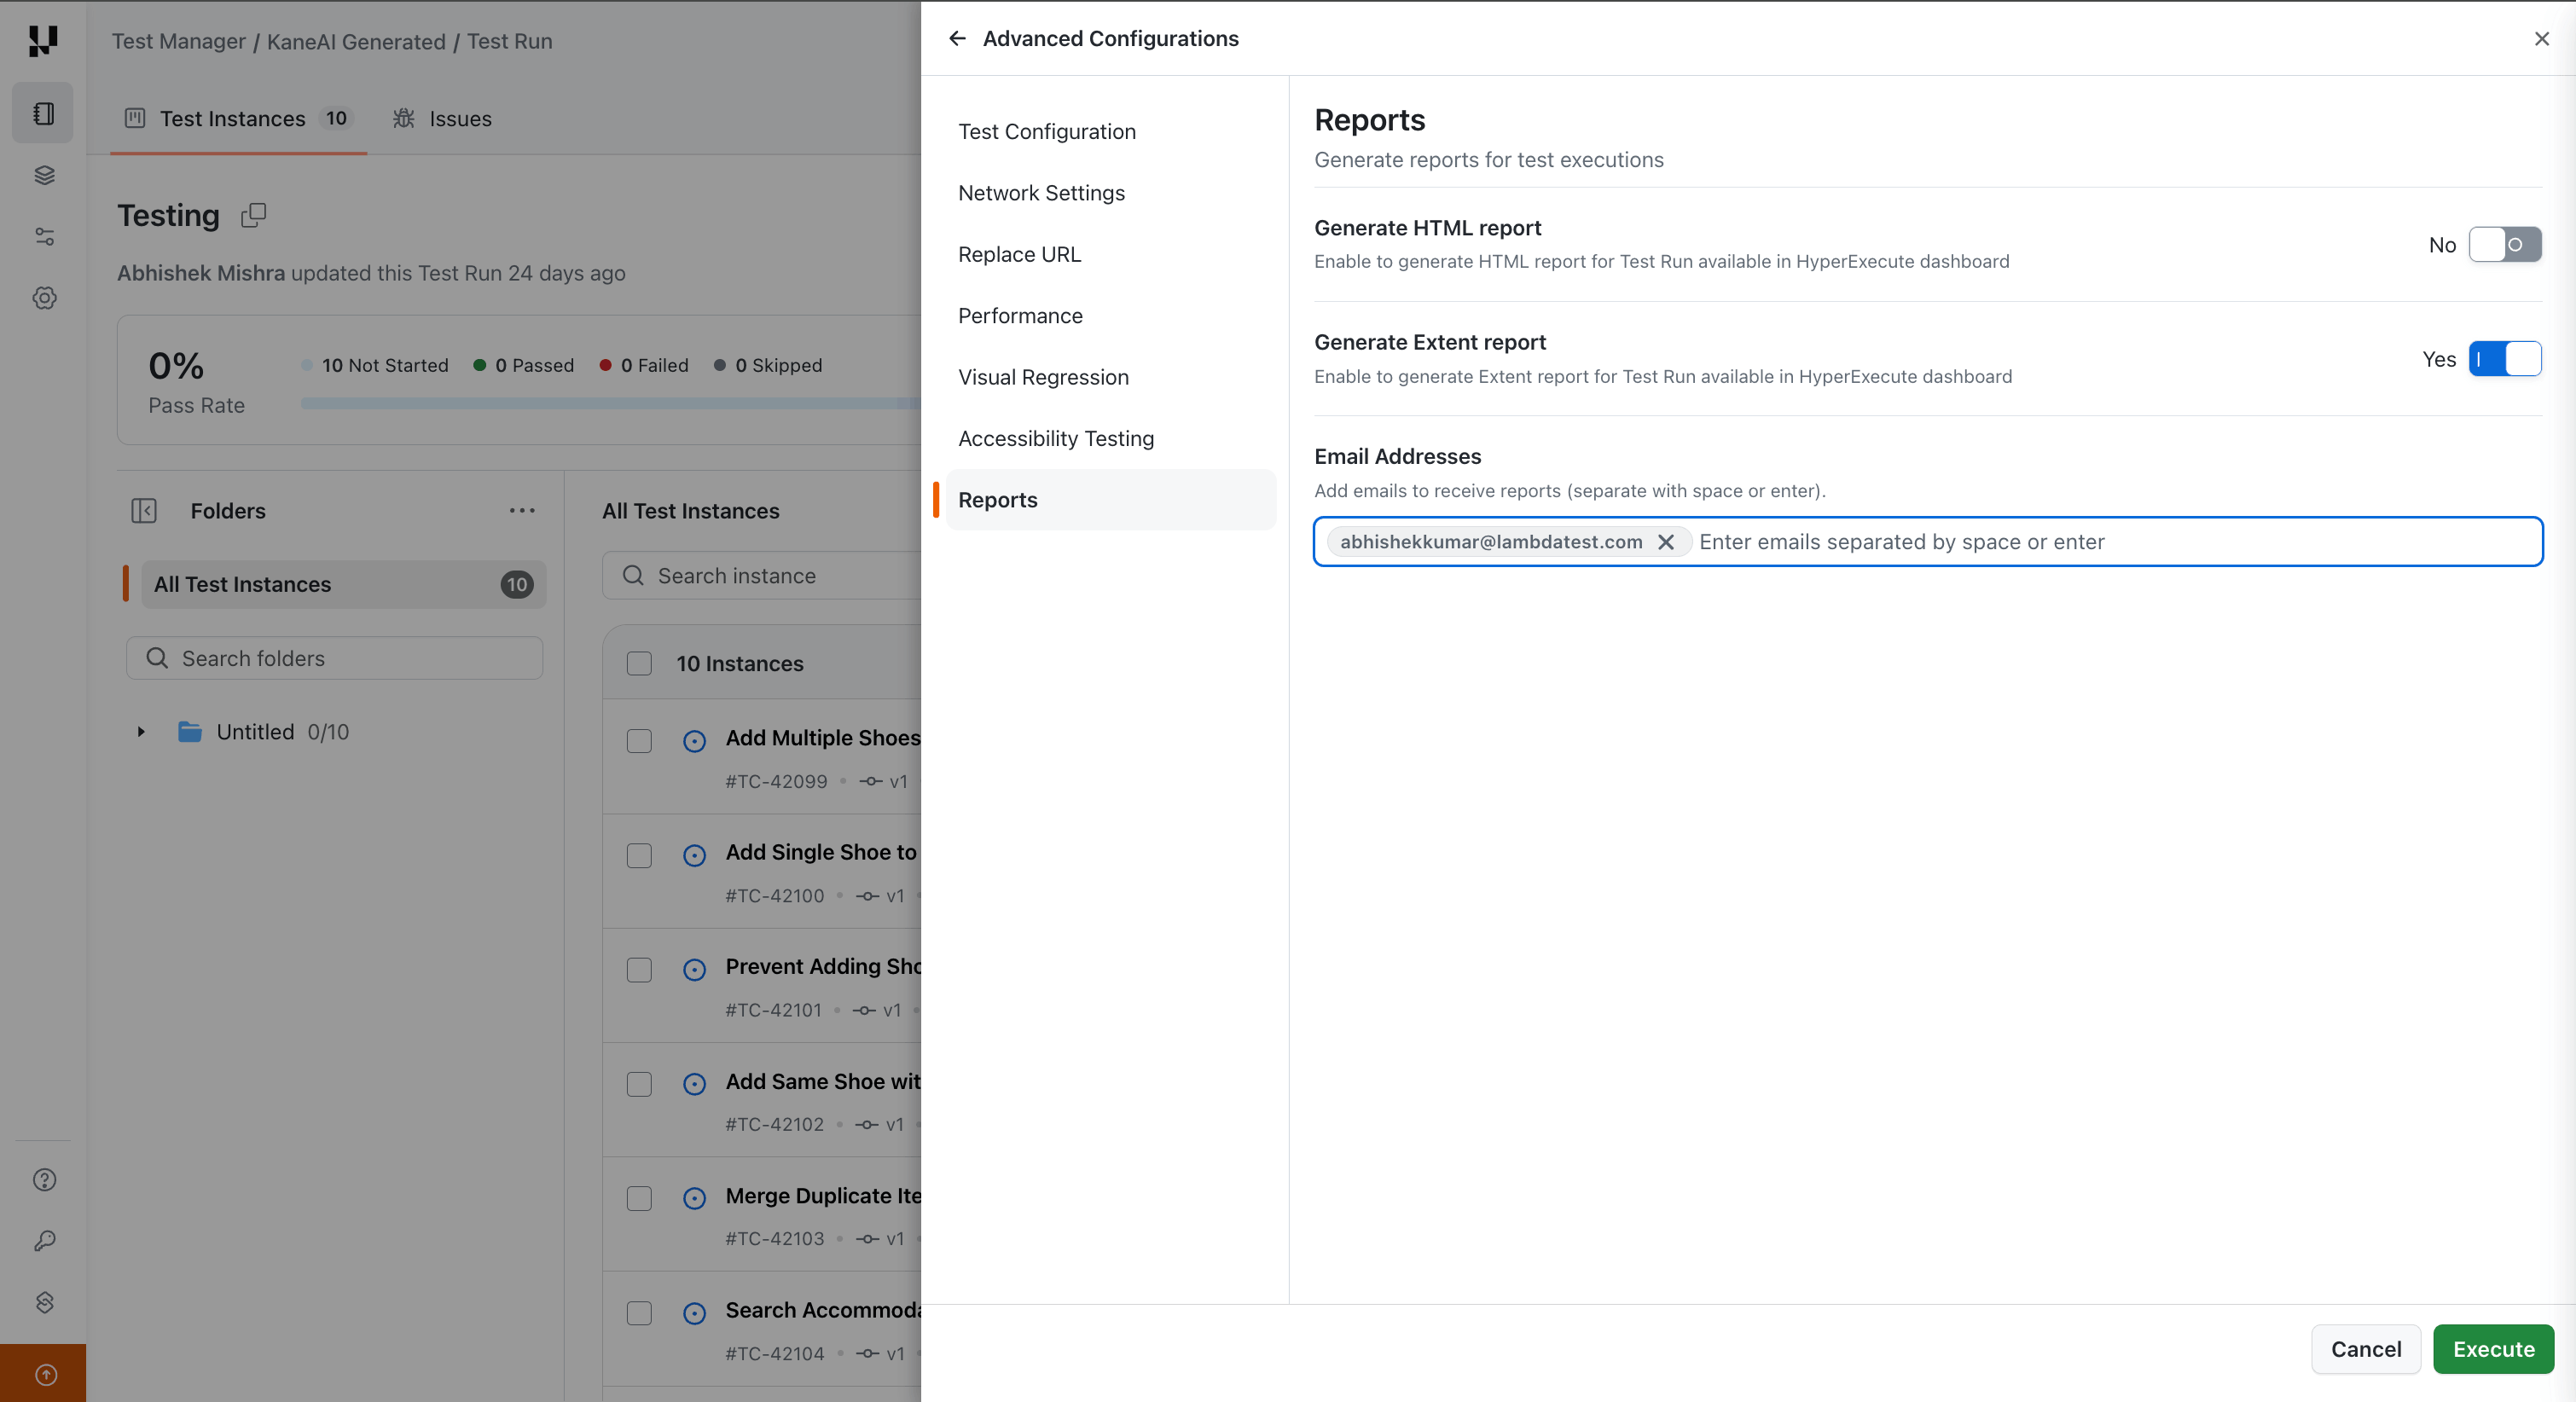
Task: Click the 0 Skipped legend
Action: pos(768,365)
